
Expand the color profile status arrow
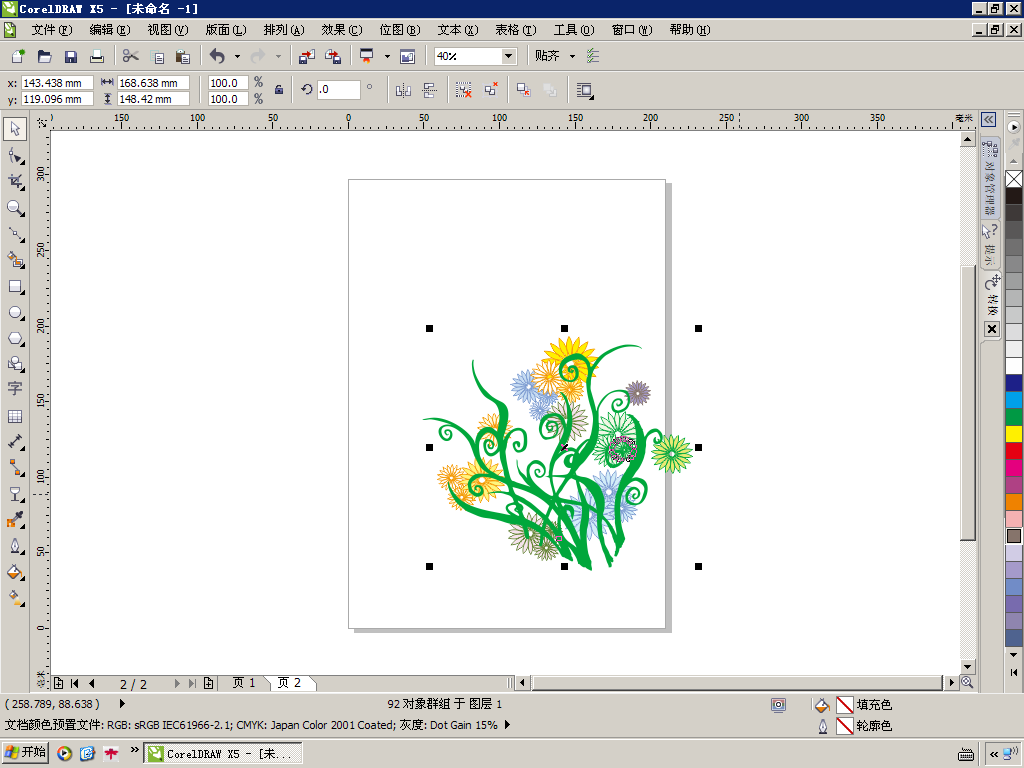click(x=507, y=725)
